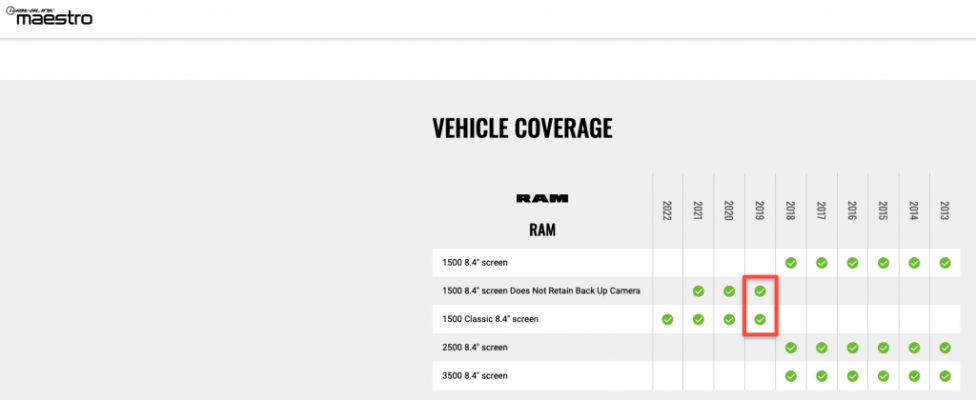The width and height of the screenshot is (976, 400).
Task: Click 2018 checkmark for 3500 8.4" screen
Action: point(791,376)
